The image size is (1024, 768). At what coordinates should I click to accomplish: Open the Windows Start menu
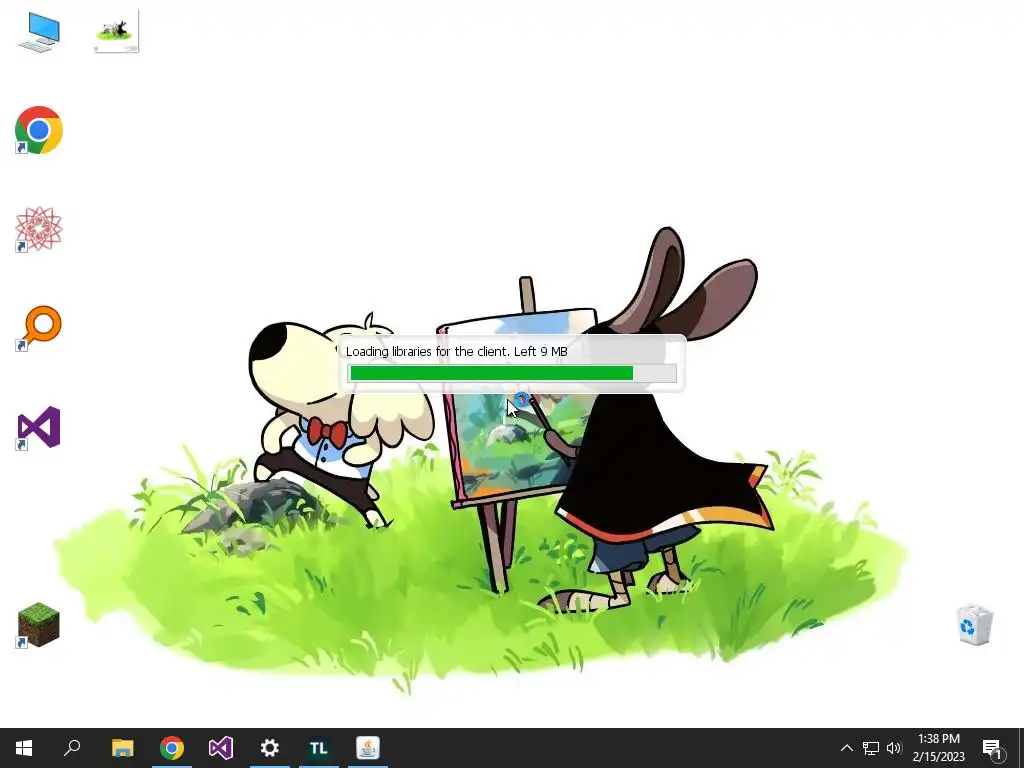point(24,748)
